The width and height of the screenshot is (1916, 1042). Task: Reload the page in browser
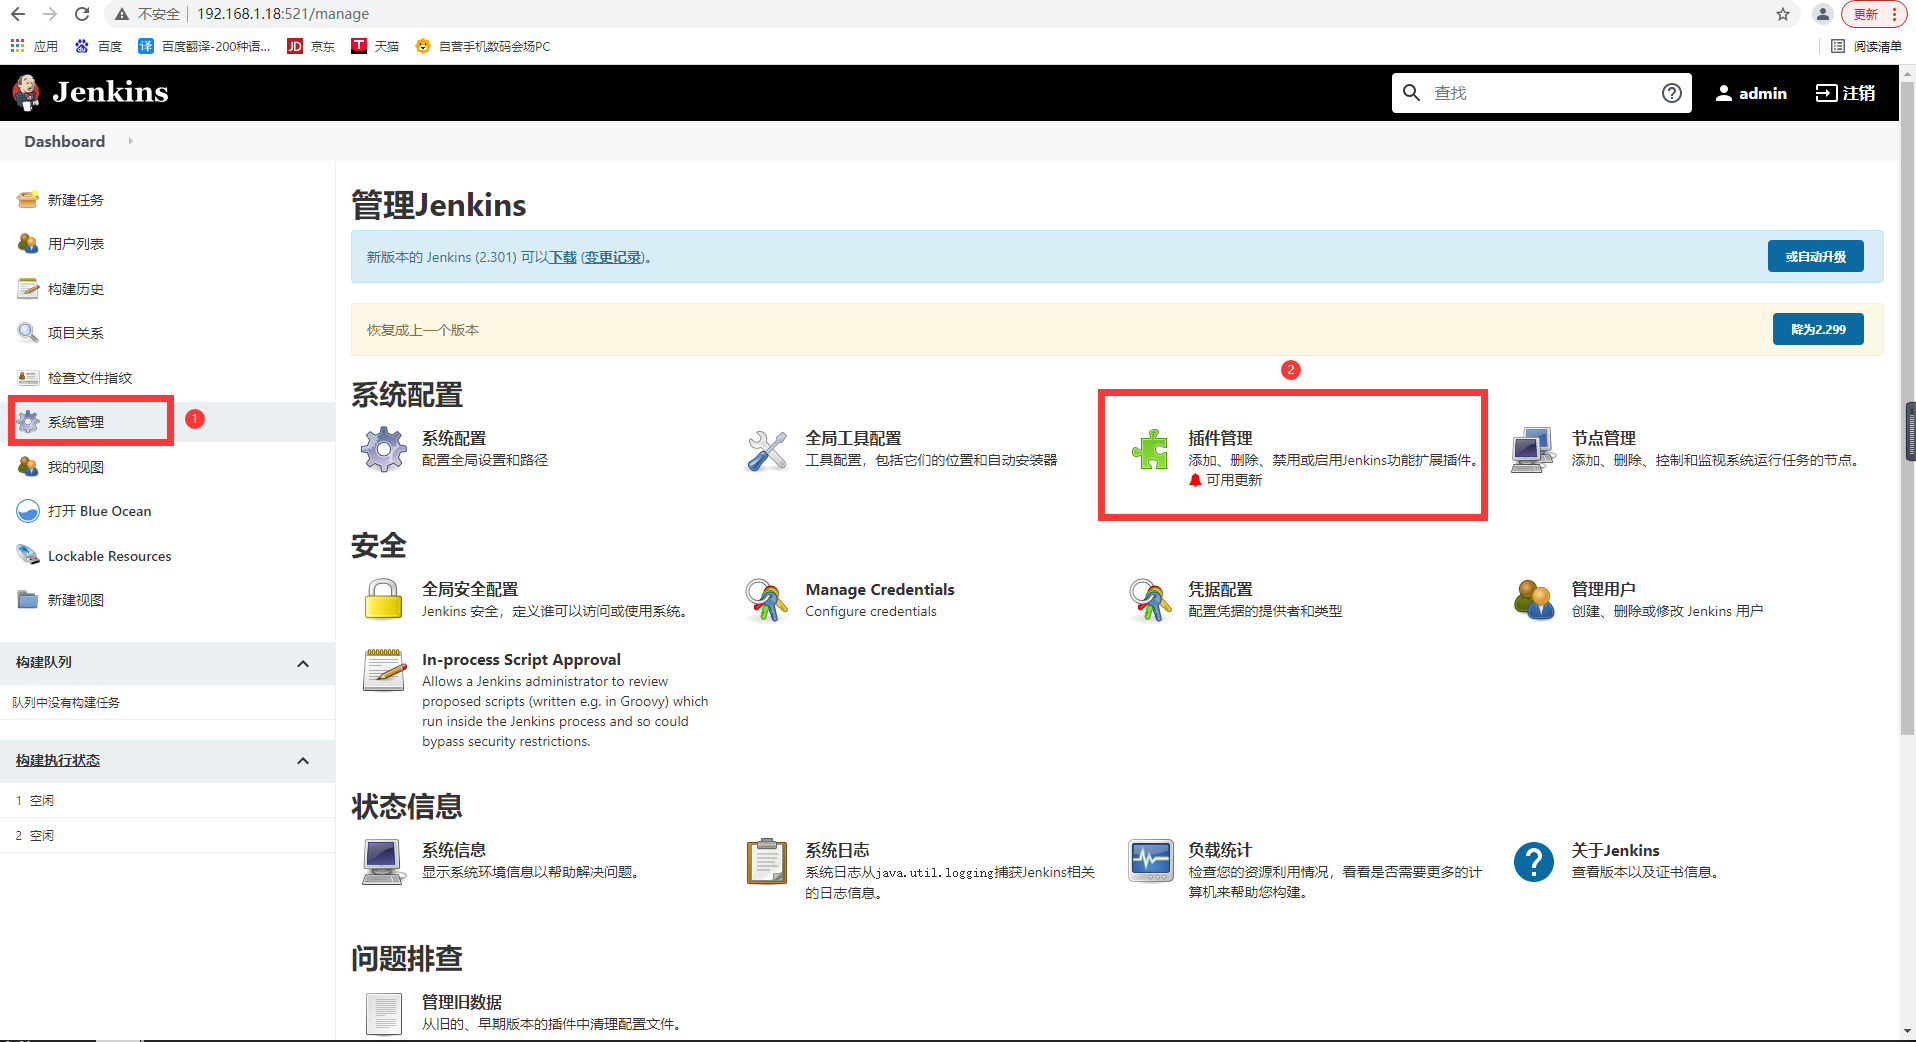pyautogui.click(x=82, y=14)
